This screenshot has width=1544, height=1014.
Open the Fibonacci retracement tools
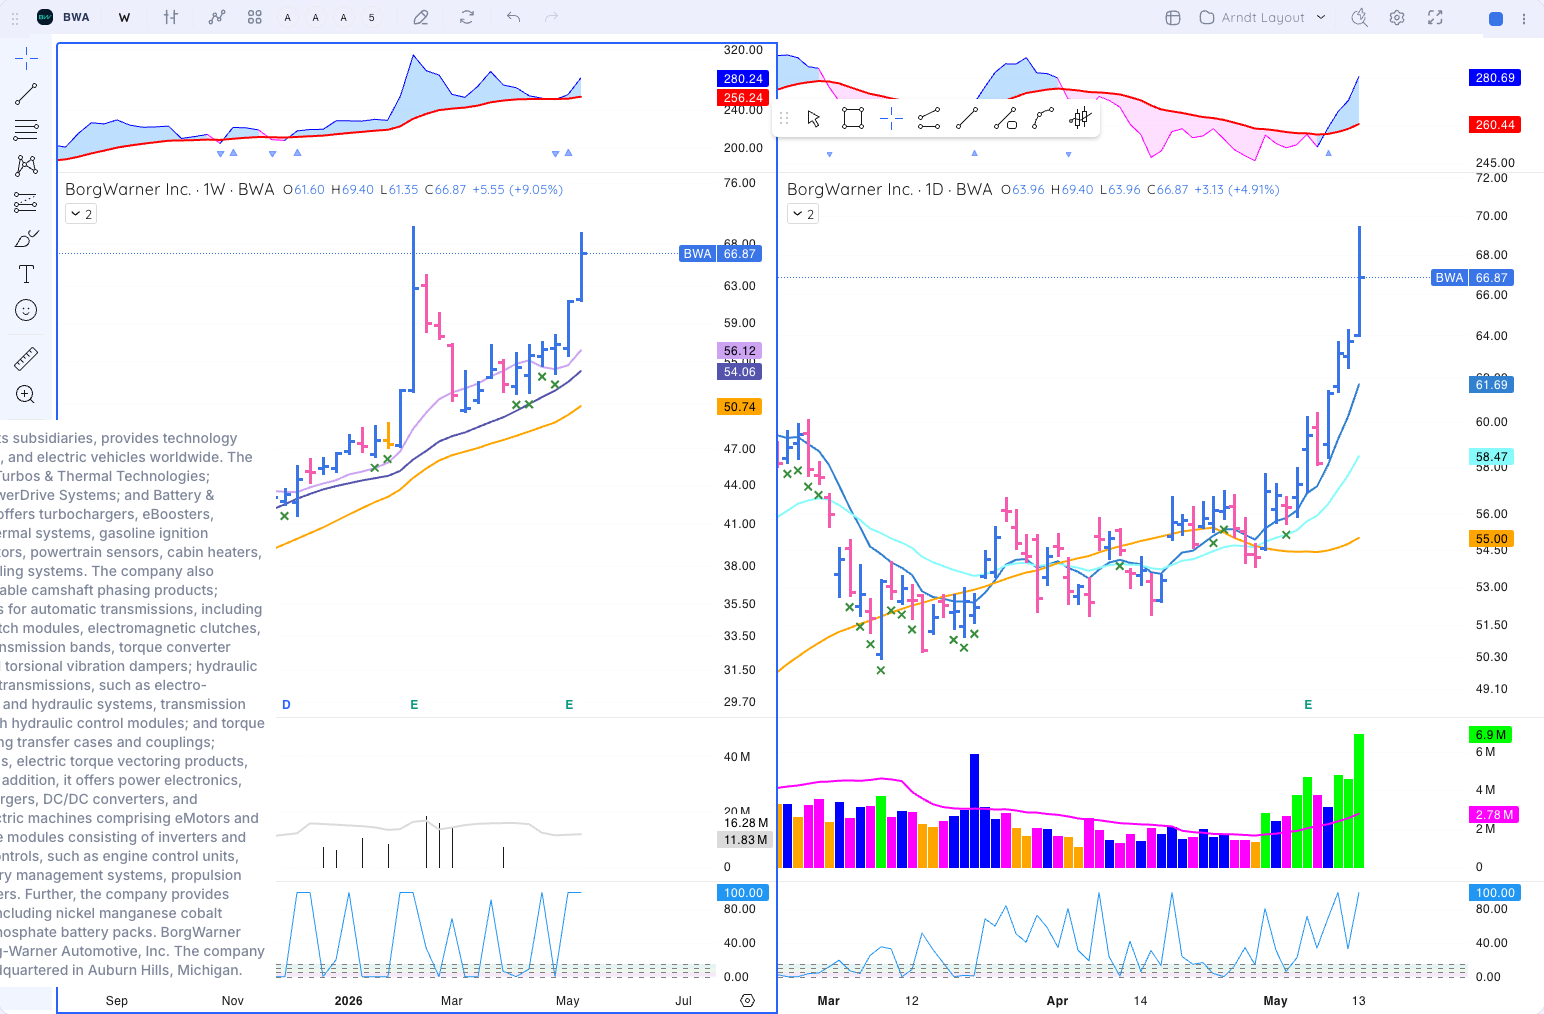(26, 130)
